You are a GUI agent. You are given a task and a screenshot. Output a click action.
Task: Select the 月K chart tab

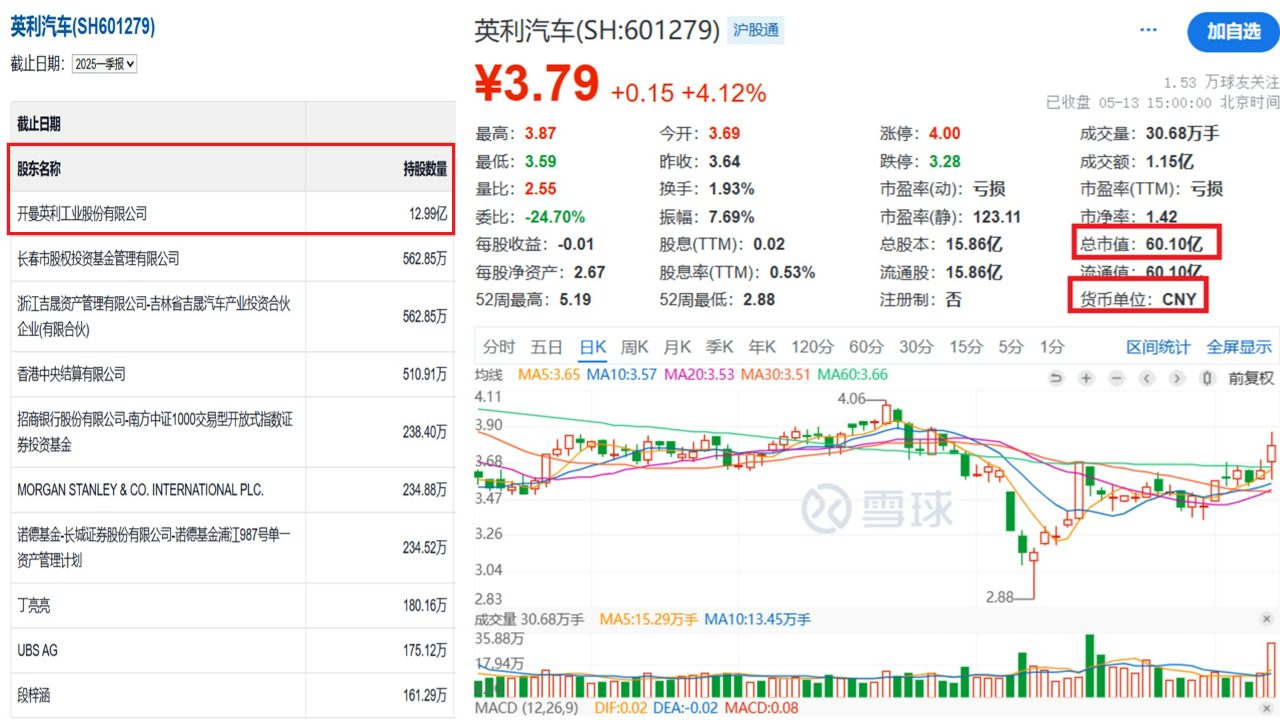tap(677, 347)
